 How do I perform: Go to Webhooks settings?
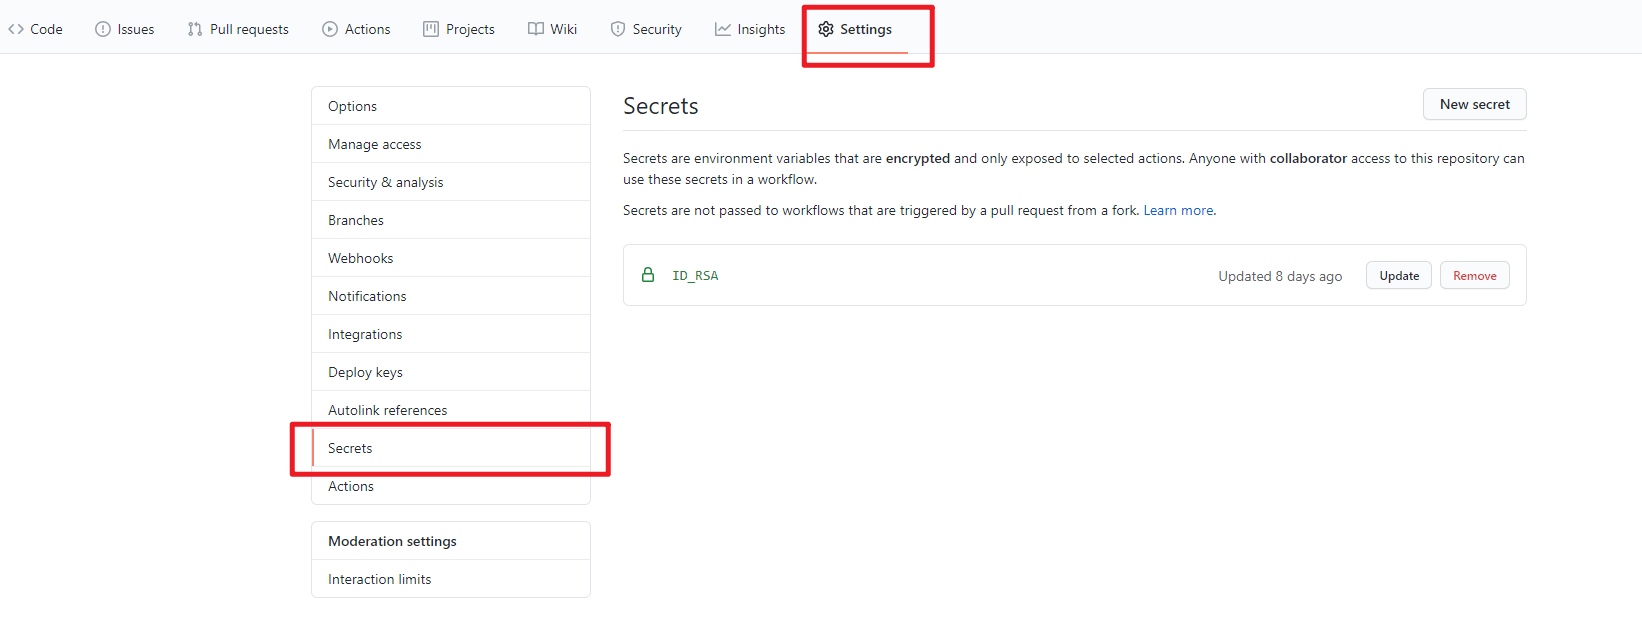(361, 258)
